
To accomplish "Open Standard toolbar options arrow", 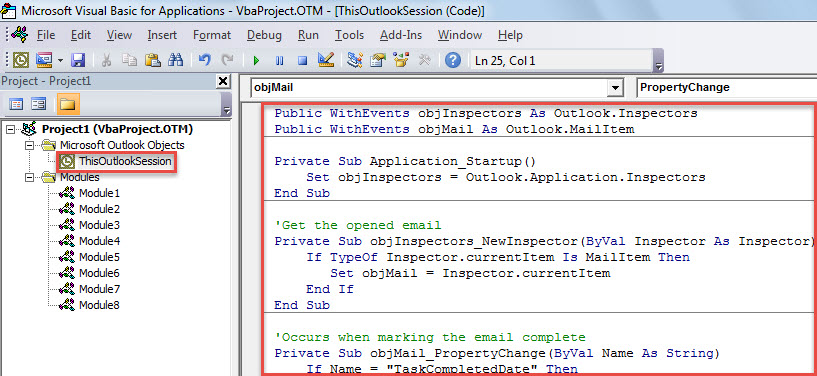I will point(659,67).
